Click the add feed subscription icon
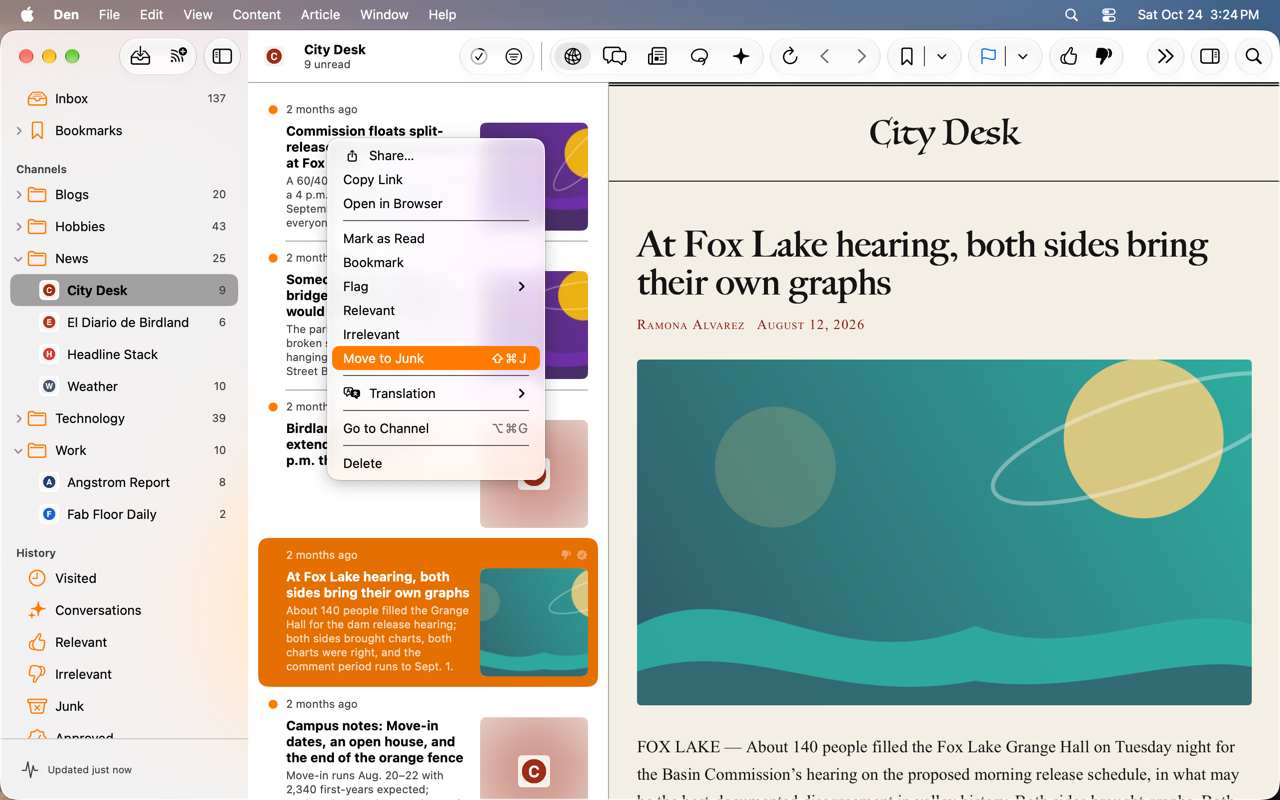Image resolution: width=1280 pixels, height=800 pixels. point(178,57)
